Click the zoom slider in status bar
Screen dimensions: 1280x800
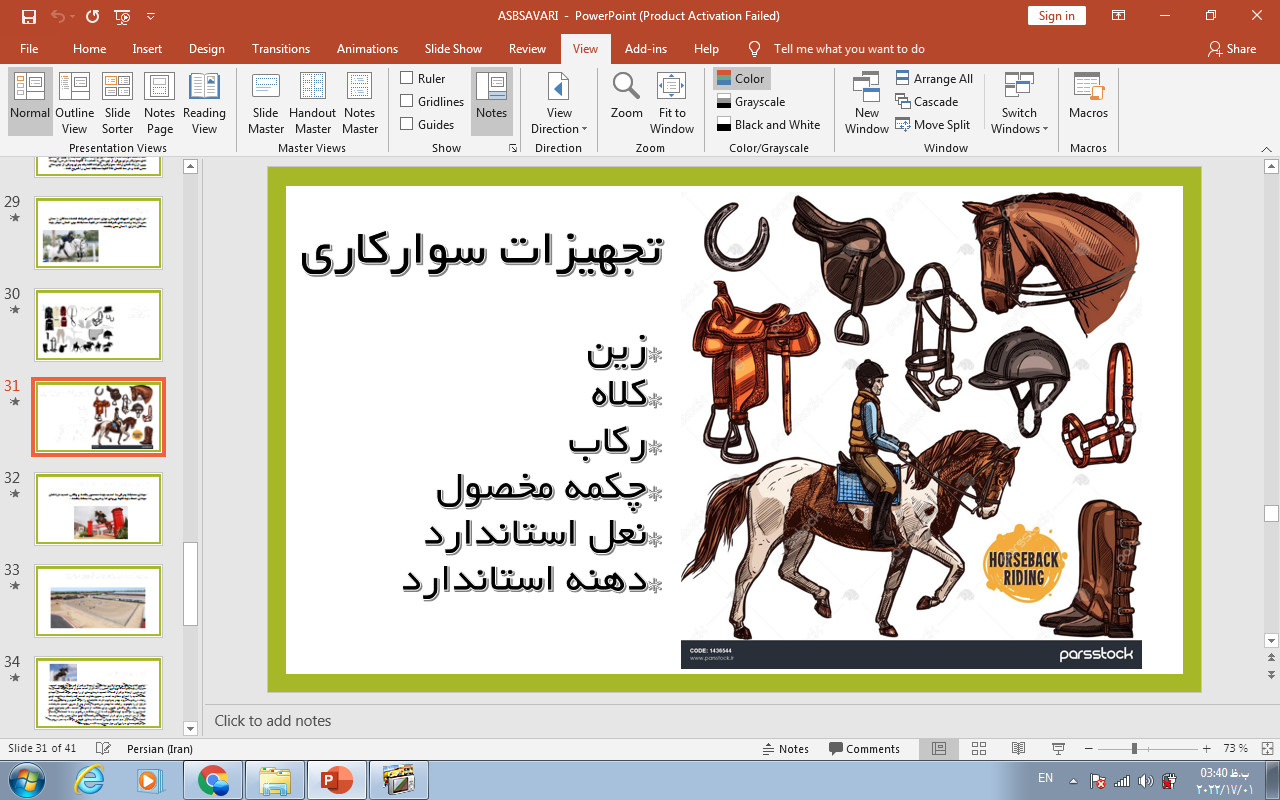tap(1134, 748)
